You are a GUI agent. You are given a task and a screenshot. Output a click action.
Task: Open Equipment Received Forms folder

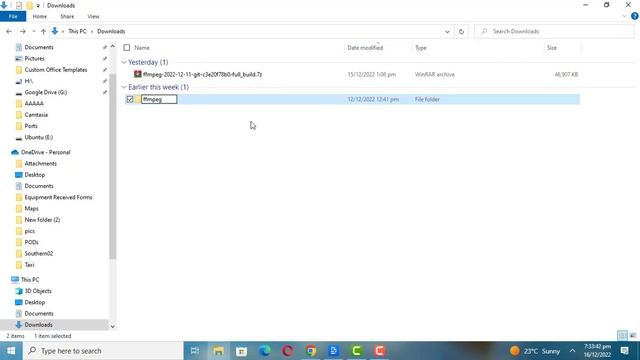click(58, 197)
